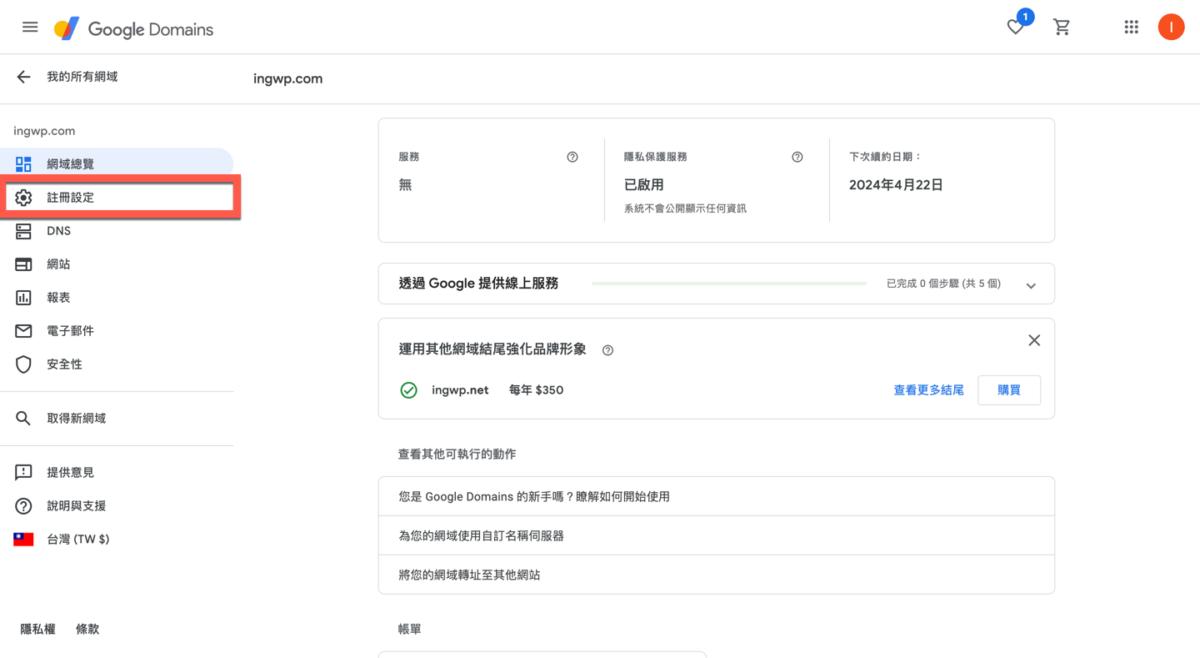Screen dimensions: 1200x658
Task: Click the 安全性 shield icon
Action: click(x=24, y=364)
